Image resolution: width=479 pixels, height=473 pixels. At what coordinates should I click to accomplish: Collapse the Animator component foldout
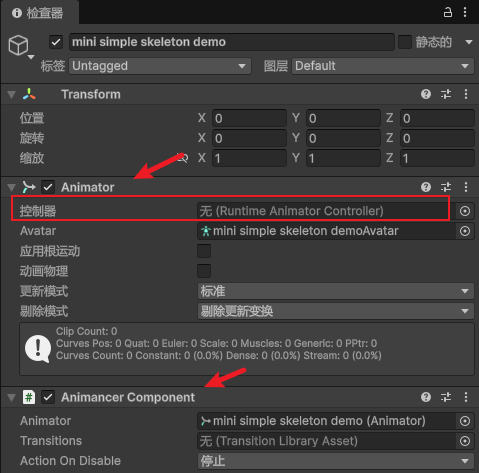[12, 188]
